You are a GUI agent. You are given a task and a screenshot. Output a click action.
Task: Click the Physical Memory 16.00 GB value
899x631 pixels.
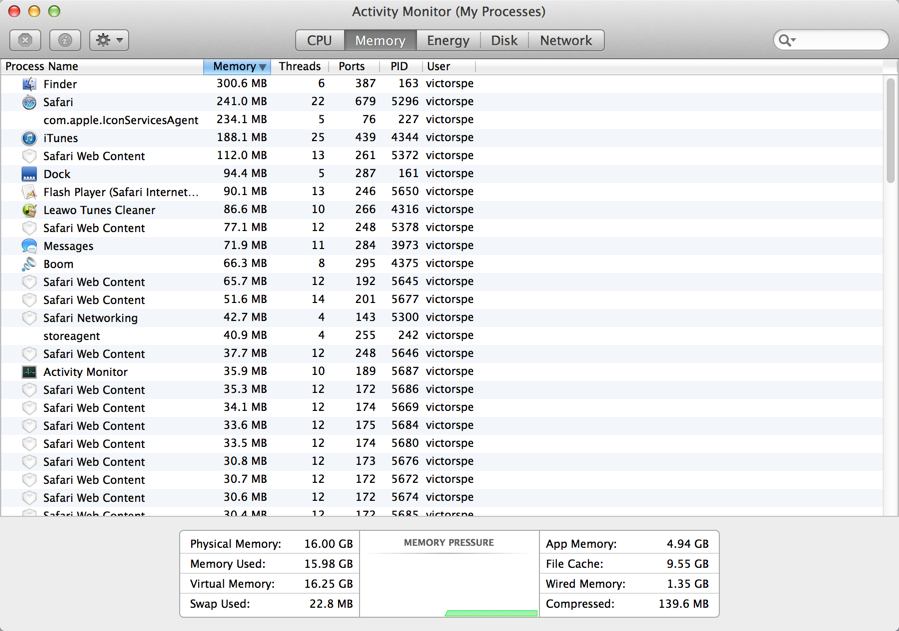328,544
